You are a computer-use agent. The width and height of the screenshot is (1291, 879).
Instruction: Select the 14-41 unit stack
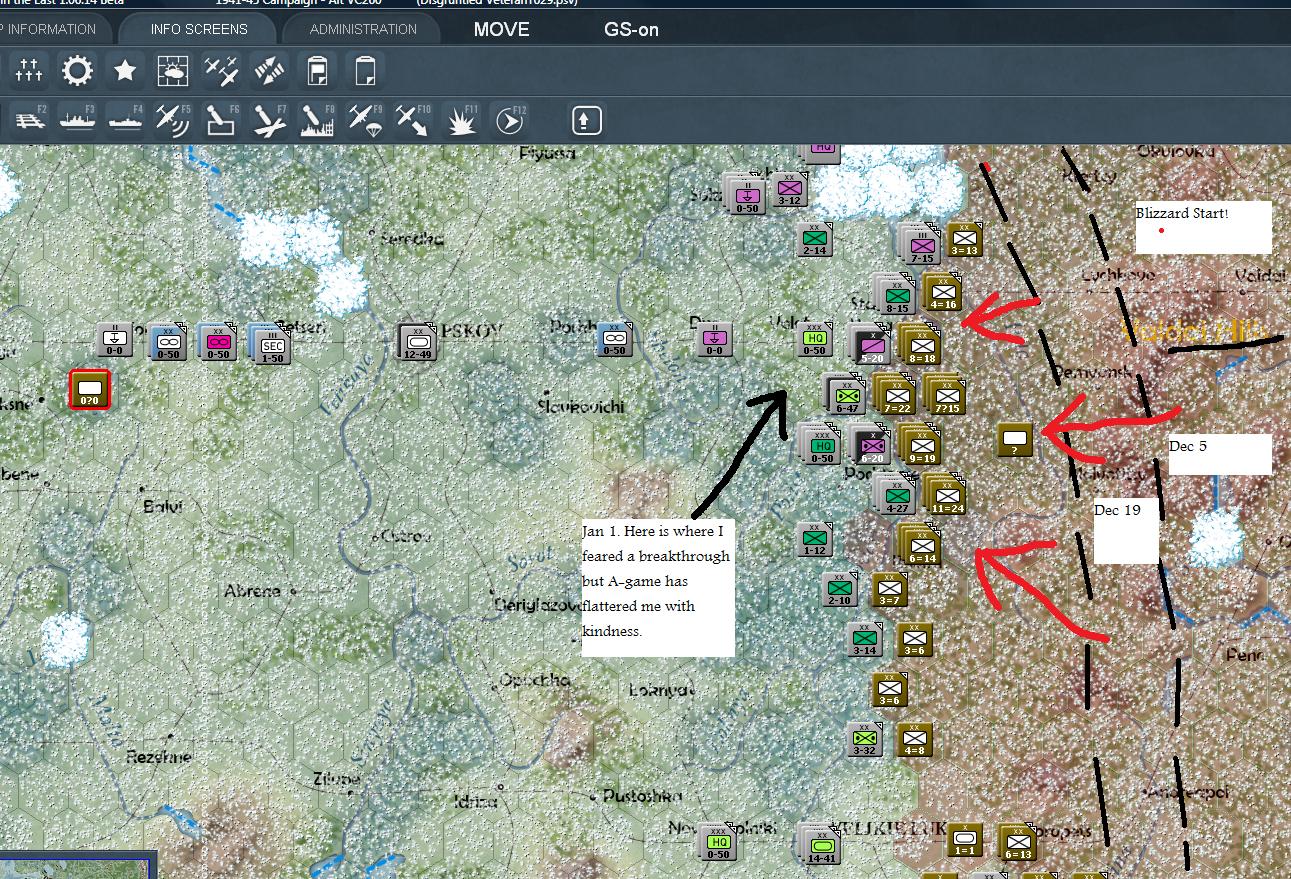[x=821, y=845]
